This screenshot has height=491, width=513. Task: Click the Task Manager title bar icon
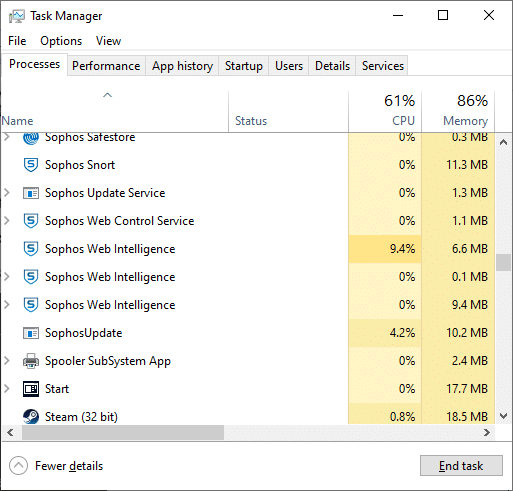point(17,16)
